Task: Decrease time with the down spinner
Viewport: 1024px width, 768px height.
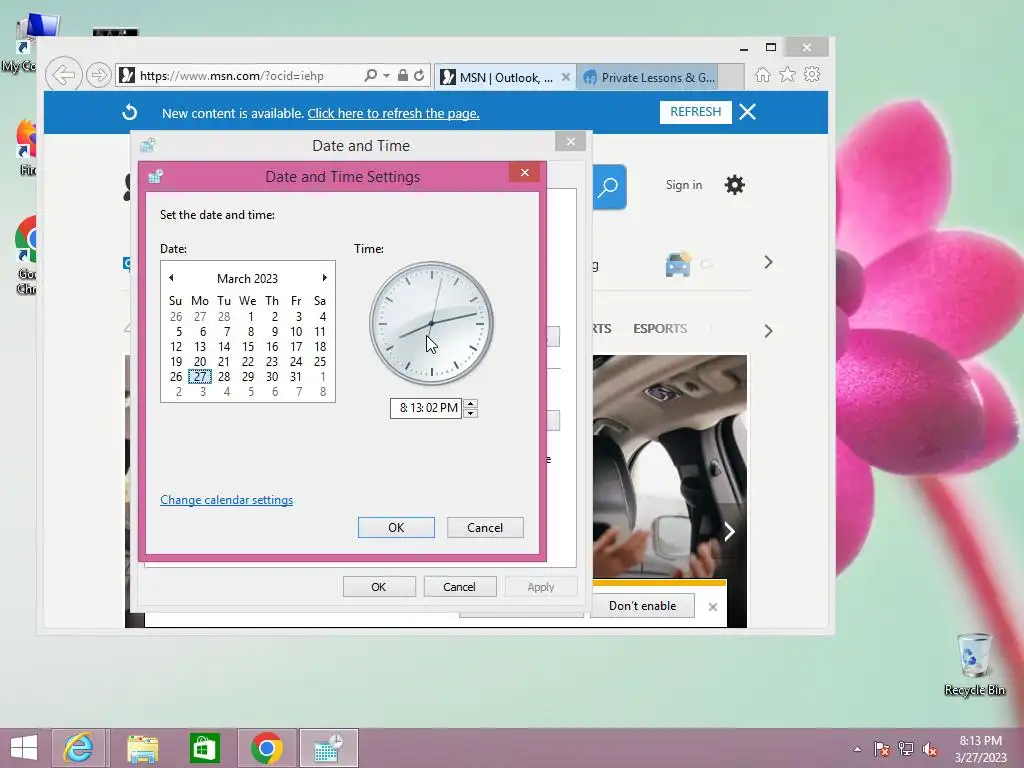Action: 470,413
